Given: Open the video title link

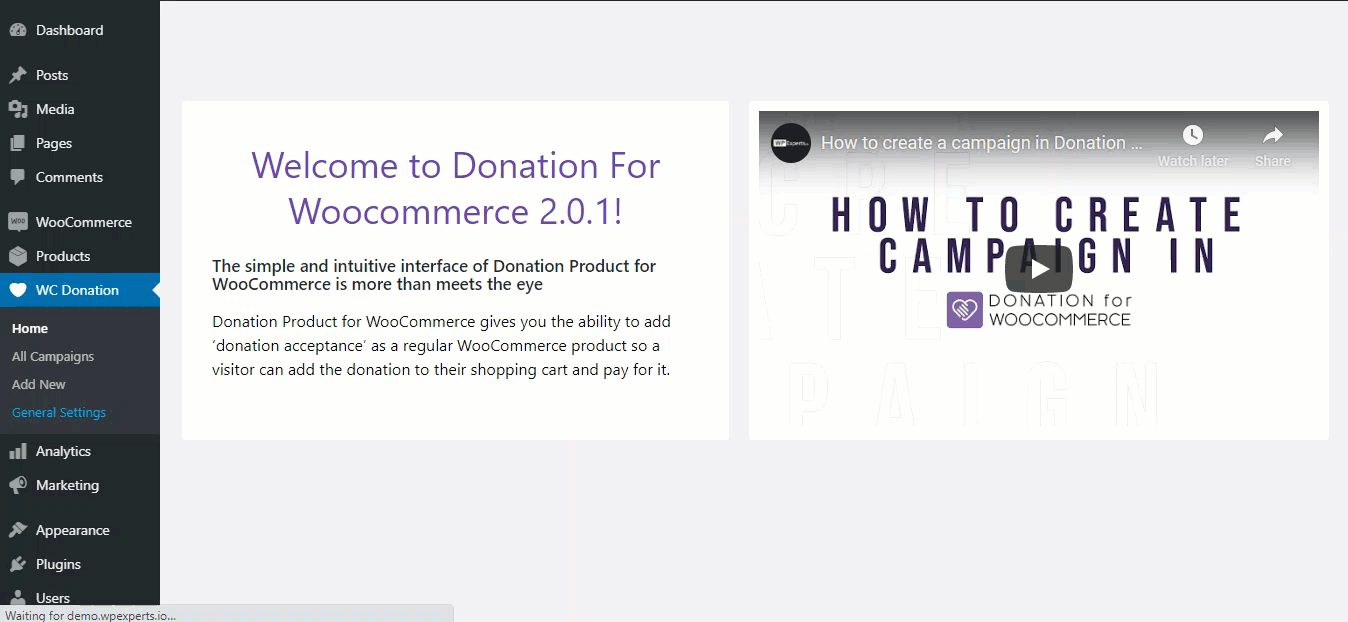Looking at the screenshot, I should [x=981, y=143].
